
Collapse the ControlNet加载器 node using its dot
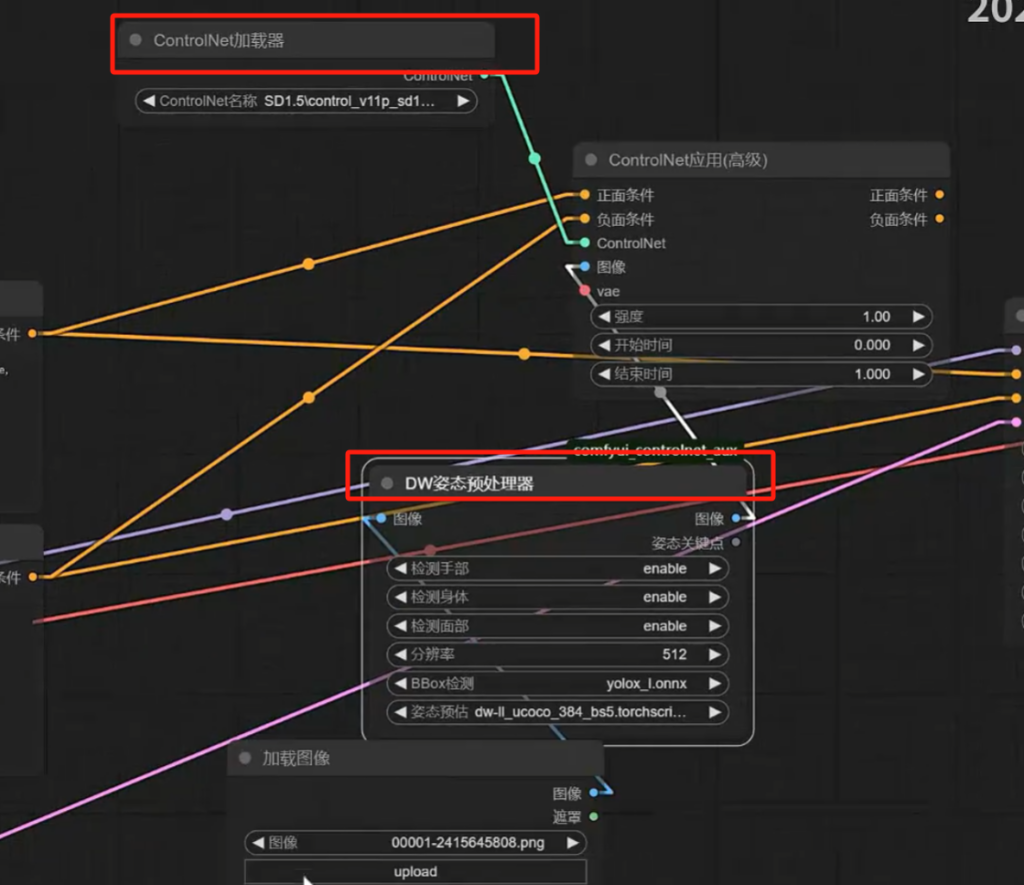[136, 41]
